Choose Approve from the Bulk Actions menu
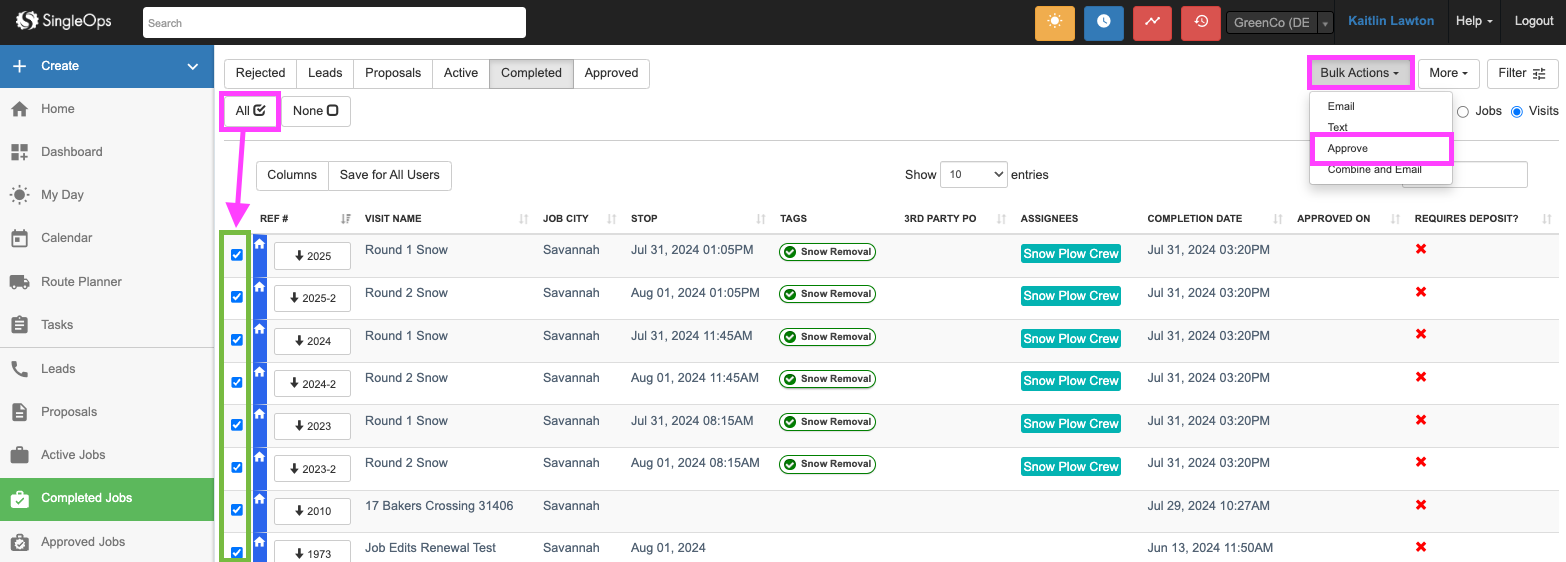The image size is (1566, 562). [1348, 149]
